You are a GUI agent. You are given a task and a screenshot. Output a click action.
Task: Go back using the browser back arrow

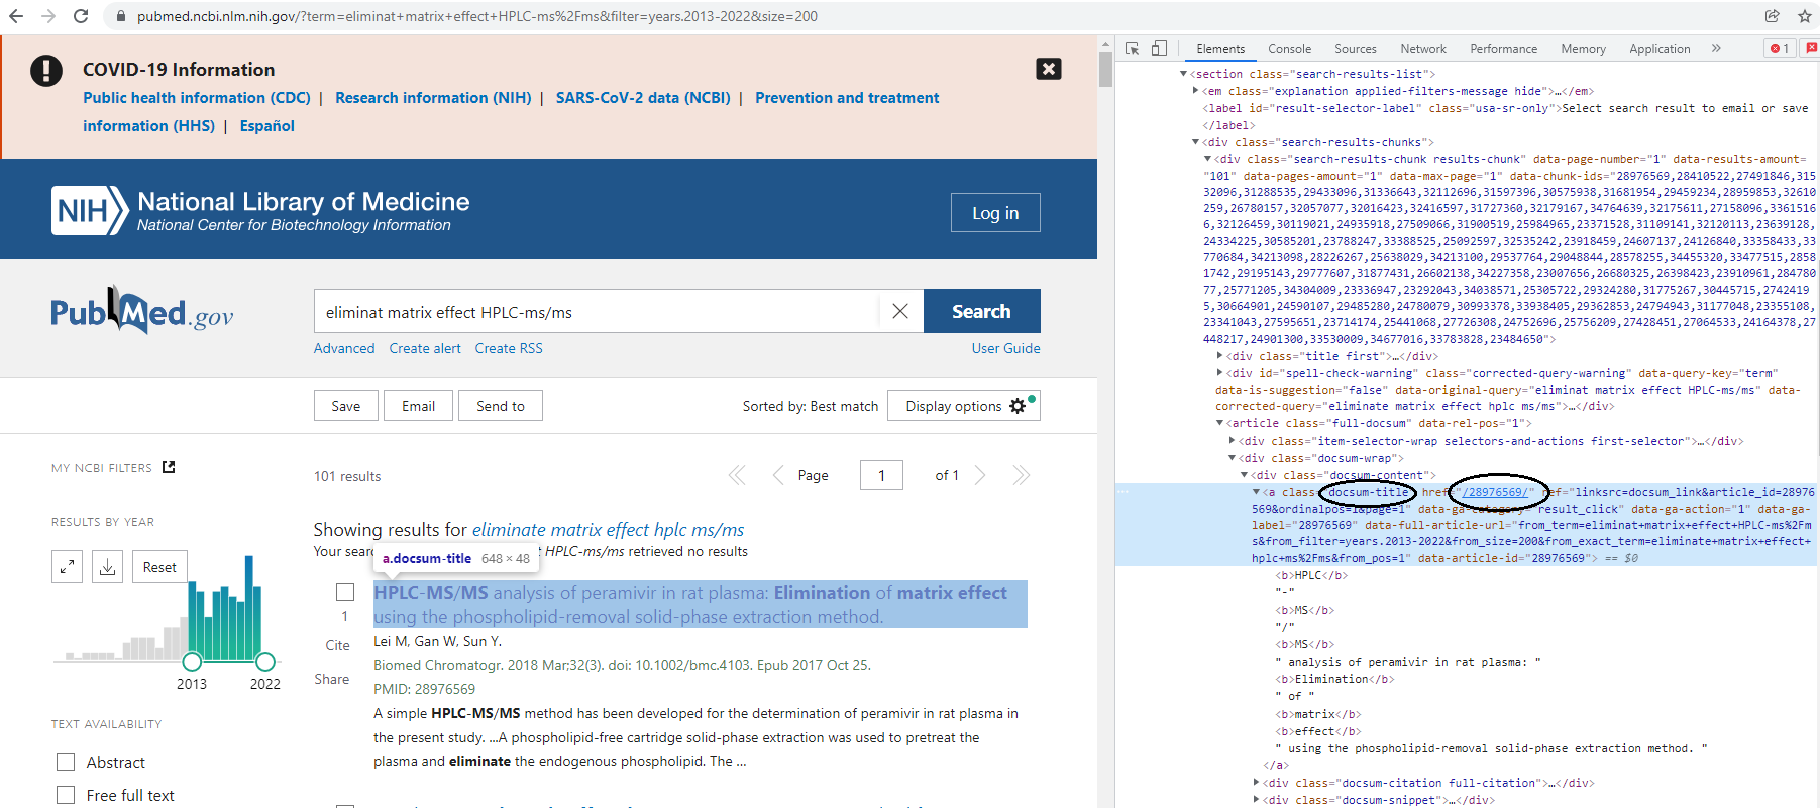tap(17, 16)
